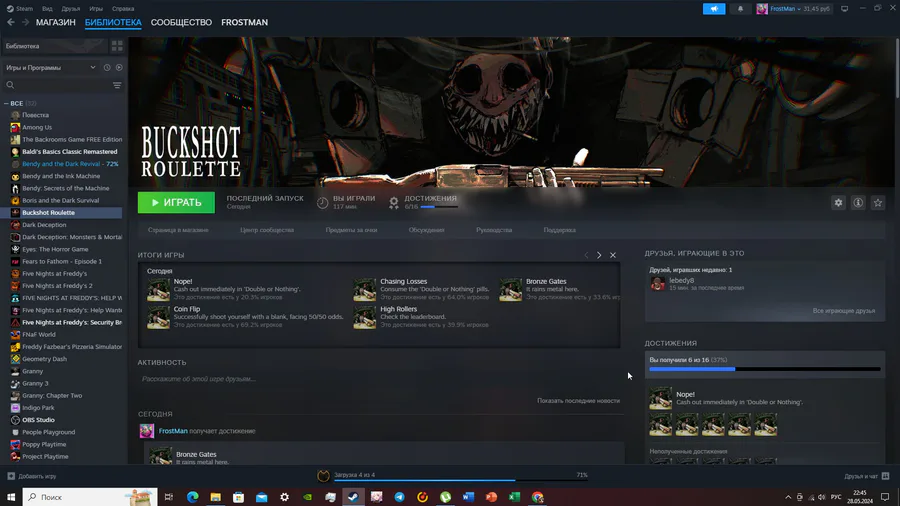Open the Steam menu
This screenshot has height=506, width=900.
pos(20,9)
